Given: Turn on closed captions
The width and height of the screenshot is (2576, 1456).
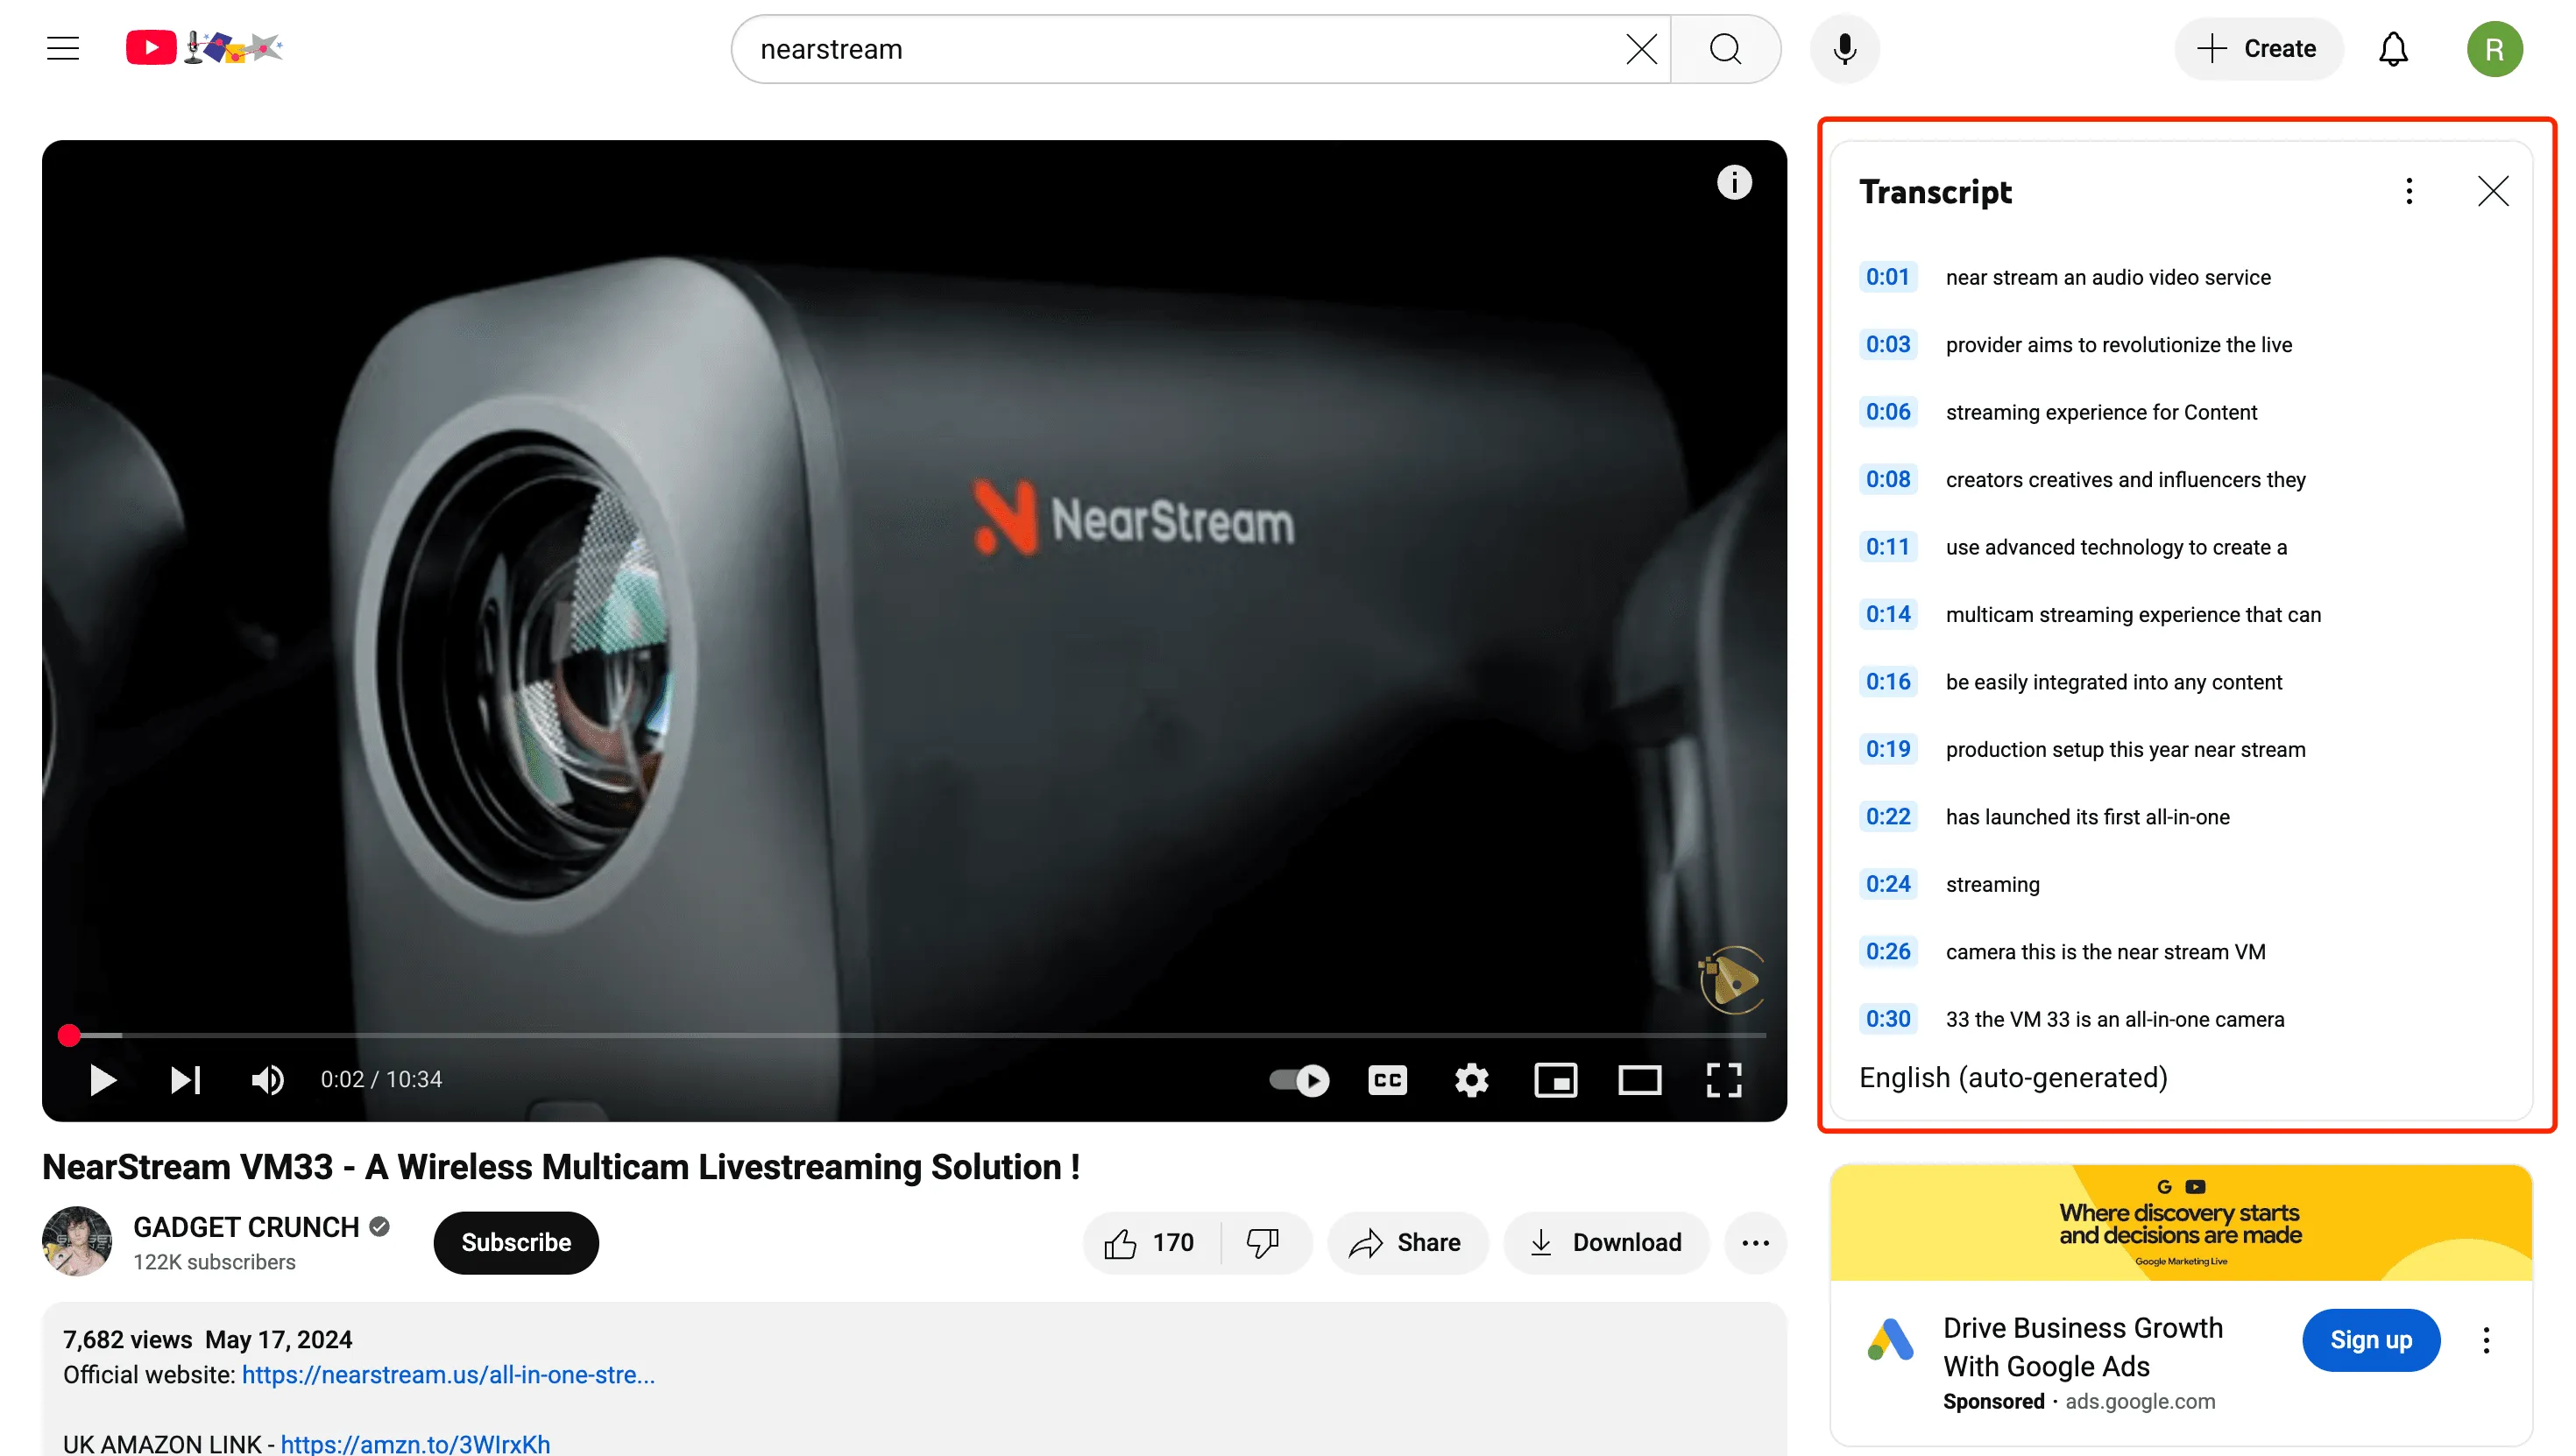Looking at the screenshot, I should tap(1387, 1080).
